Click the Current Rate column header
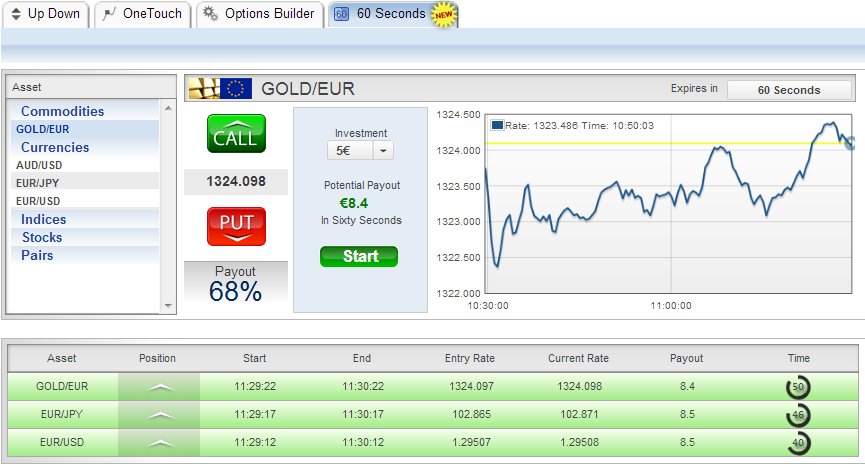Viewport: 865px width, 464px height. (578, 358)
